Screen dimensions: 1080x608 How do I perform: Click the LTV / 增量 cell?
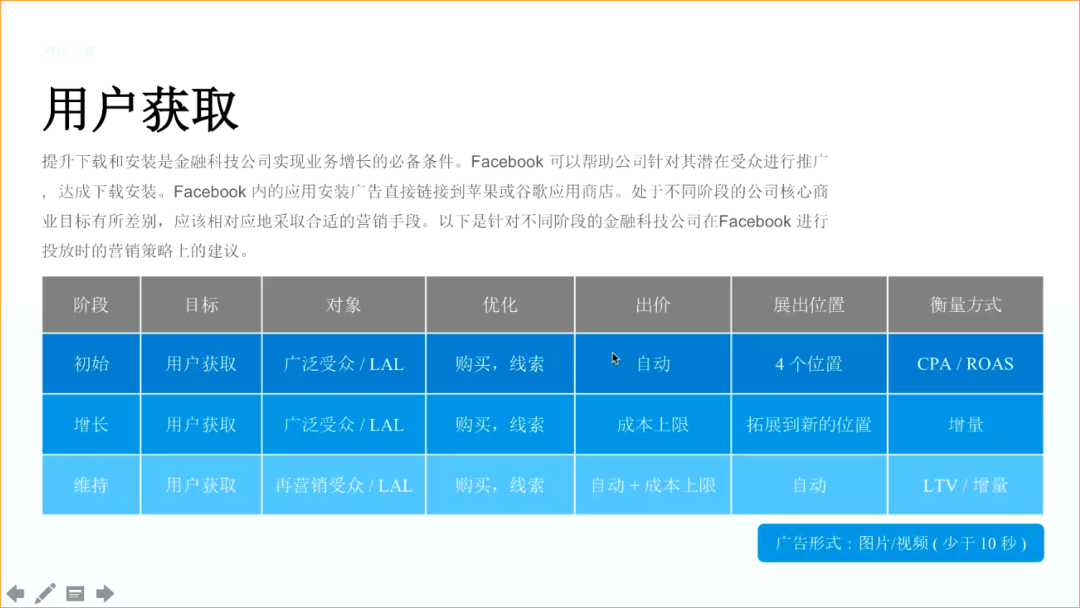tap(964, 484)
